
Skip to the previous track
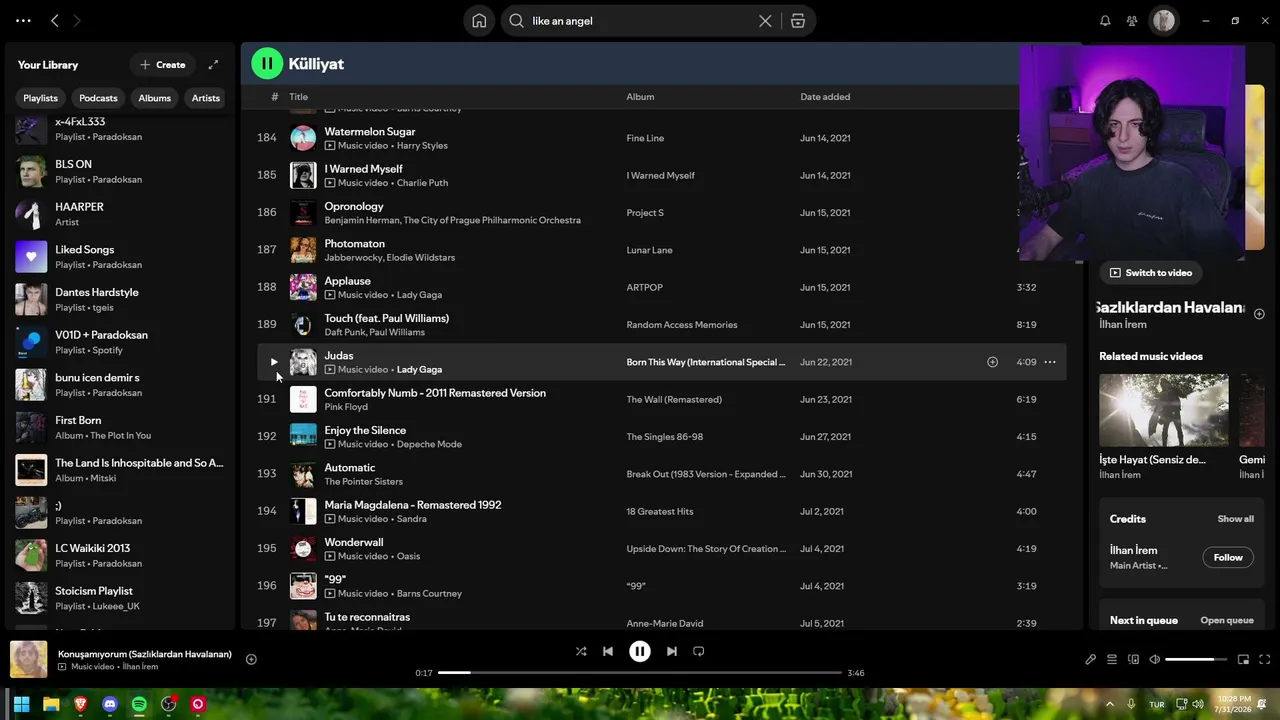click(607, 651)
